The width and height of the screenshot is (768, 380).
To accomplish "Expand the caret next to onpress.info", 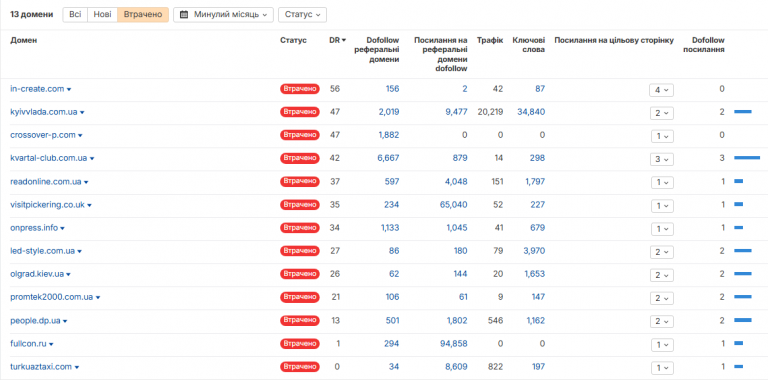I will [x=62, y=229].
